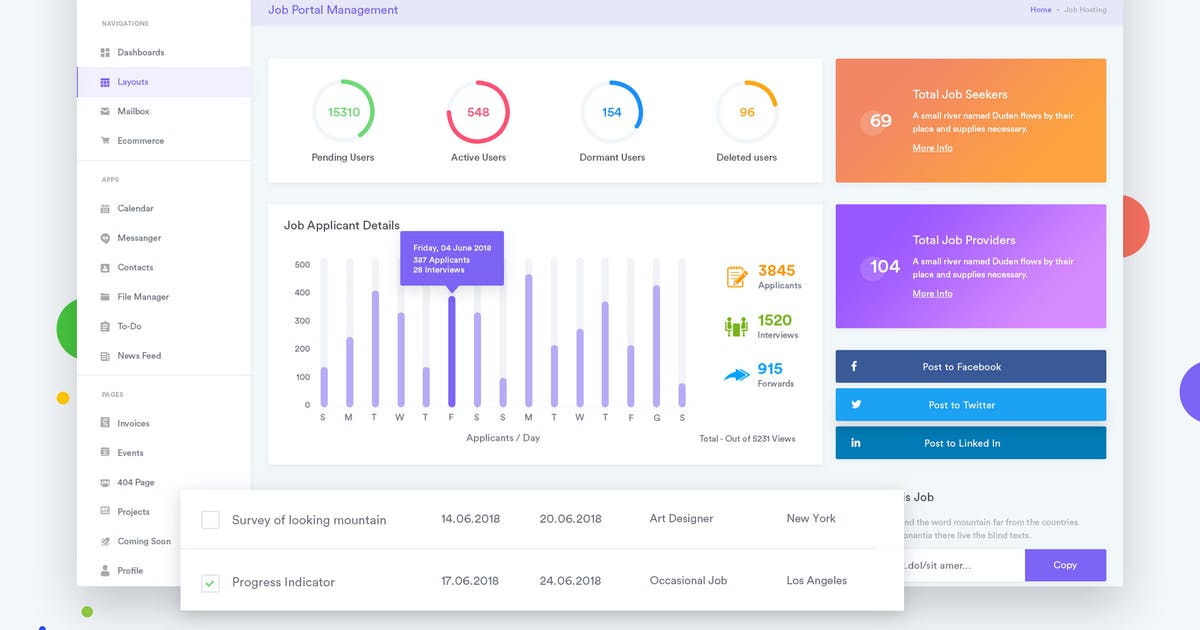This screenshot has height=630, width=1200.
Task: Click the Mailbox envelope icon
Action: coord(105,111)
